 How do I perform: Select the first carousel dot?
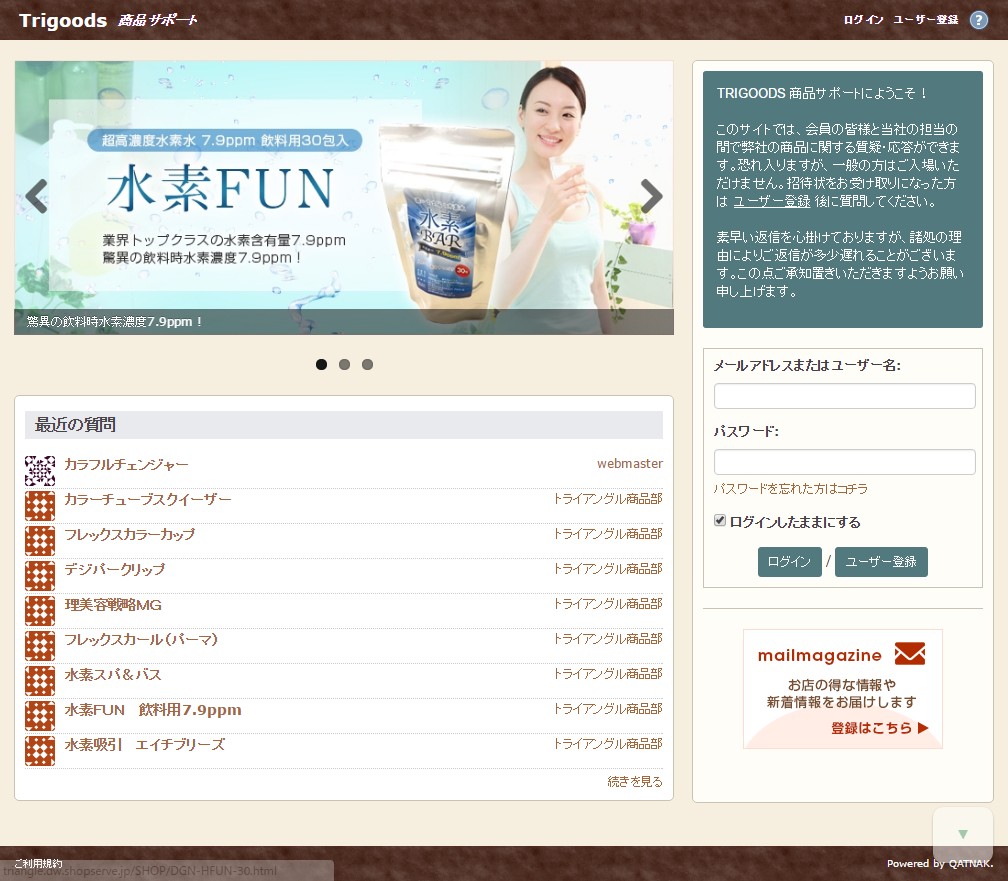[x=321, y=365]
